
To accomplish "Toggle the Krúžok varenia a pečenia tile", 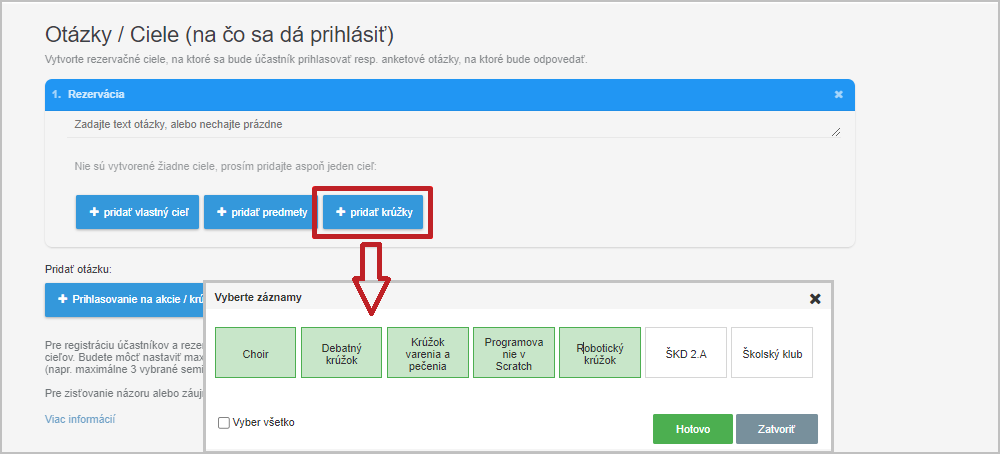I will [x=428, y=353].
